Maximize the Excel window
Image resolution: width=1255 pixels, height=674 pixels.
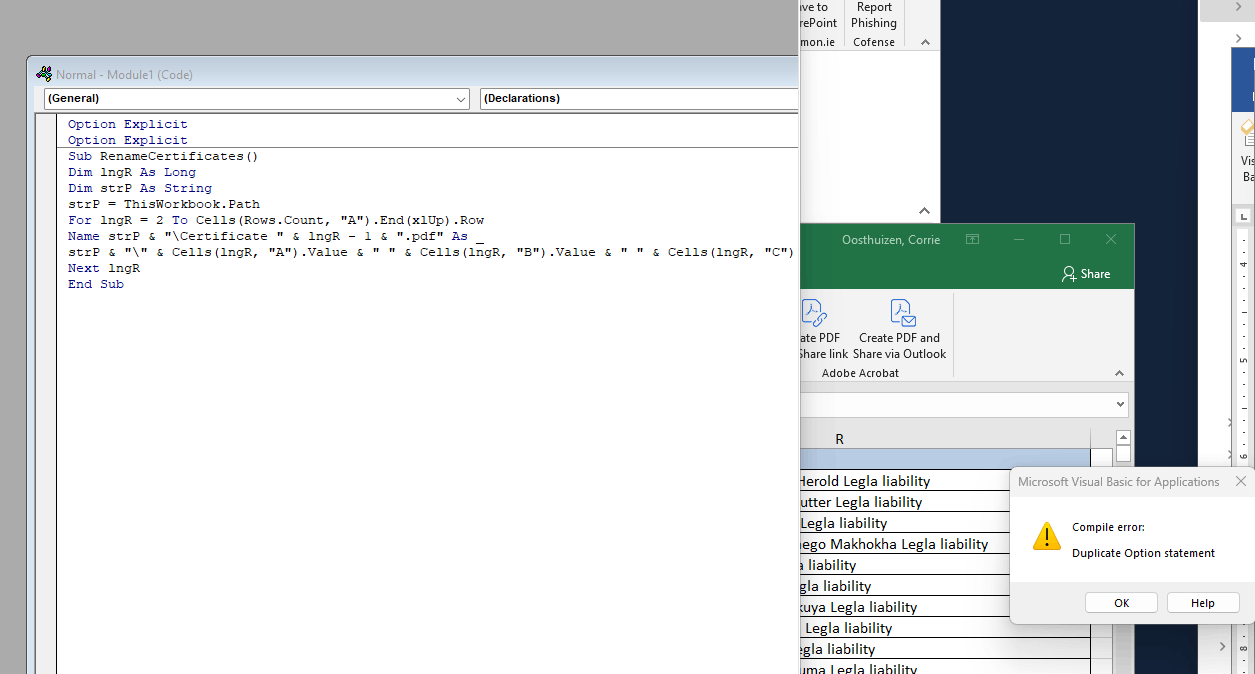point(1065,240)
